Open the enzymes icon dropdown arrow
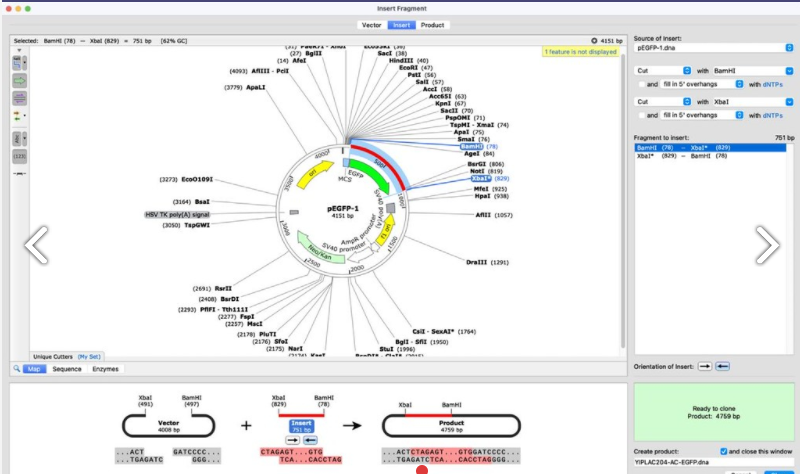The height and width of the screenshot is (474, 800). [x=24, y=63]
